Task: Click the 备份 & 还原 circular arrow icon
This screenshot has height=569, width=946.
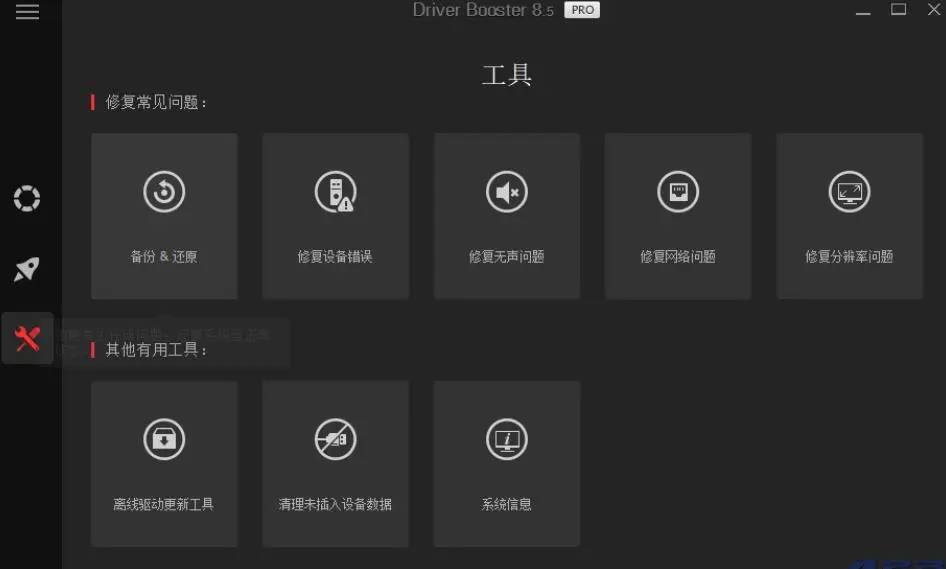Action: pos(164,192)
